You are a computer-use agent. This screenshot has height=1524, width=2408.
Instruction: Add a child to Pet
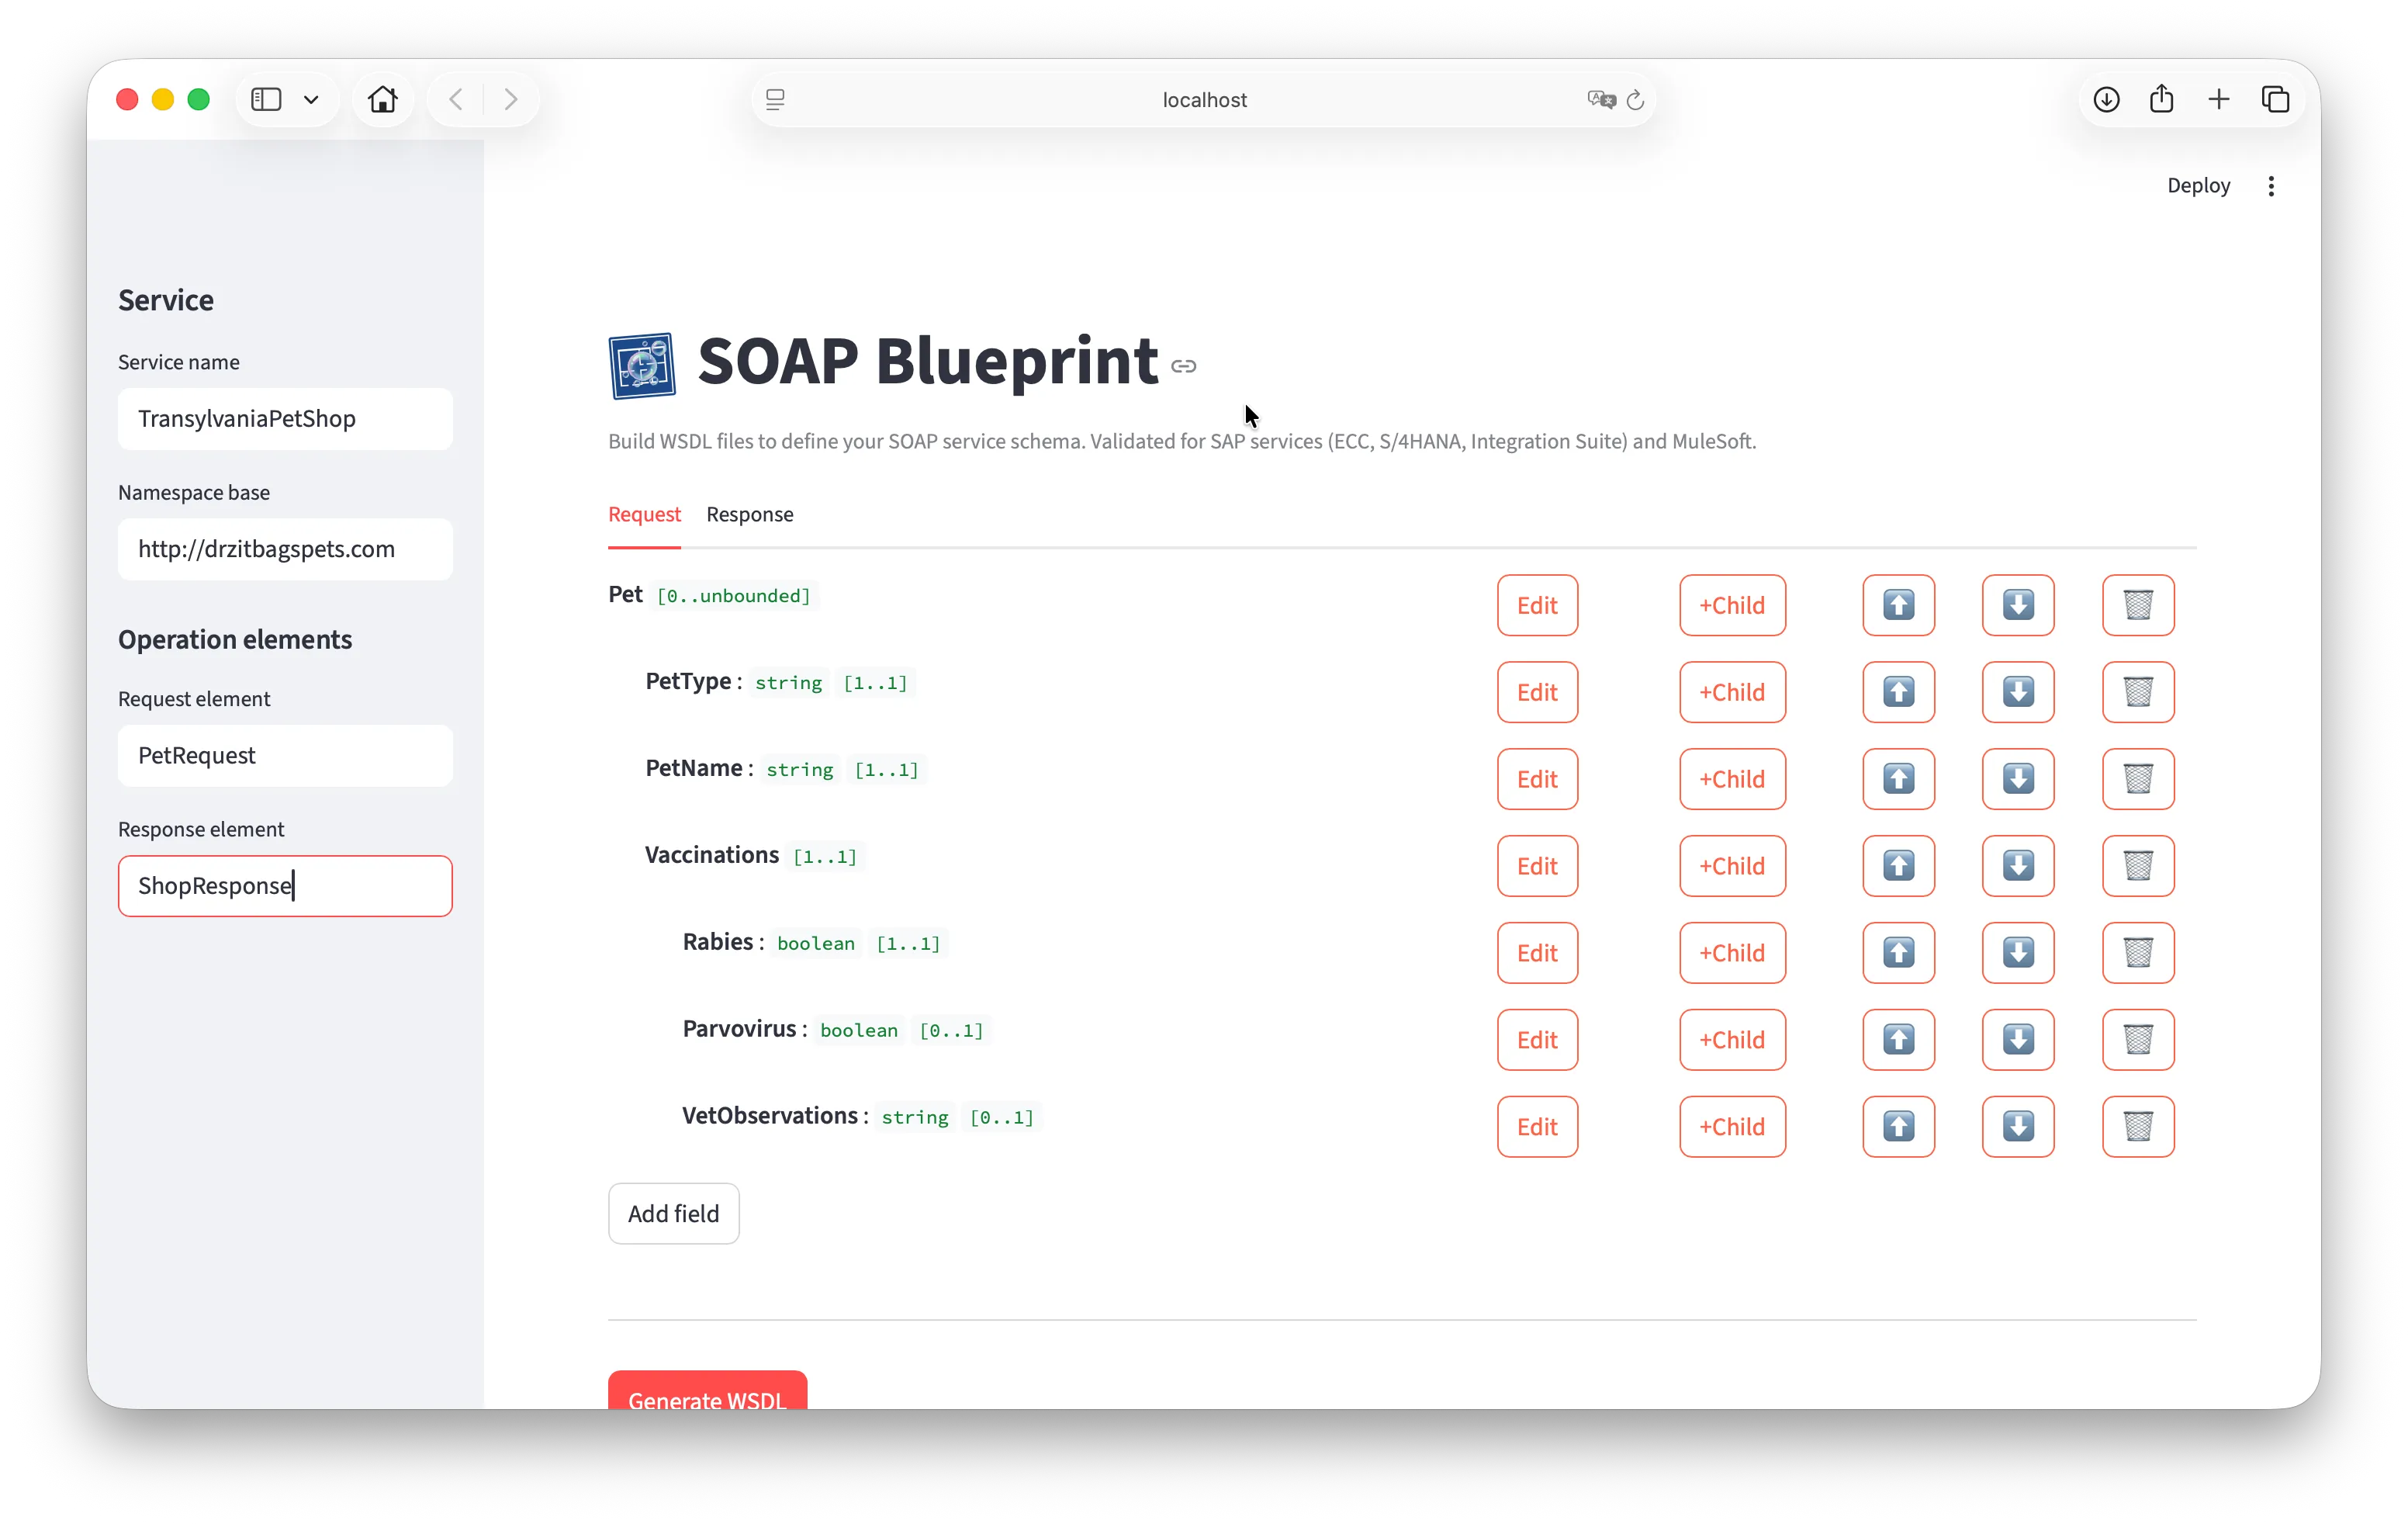coord(1732,605)
